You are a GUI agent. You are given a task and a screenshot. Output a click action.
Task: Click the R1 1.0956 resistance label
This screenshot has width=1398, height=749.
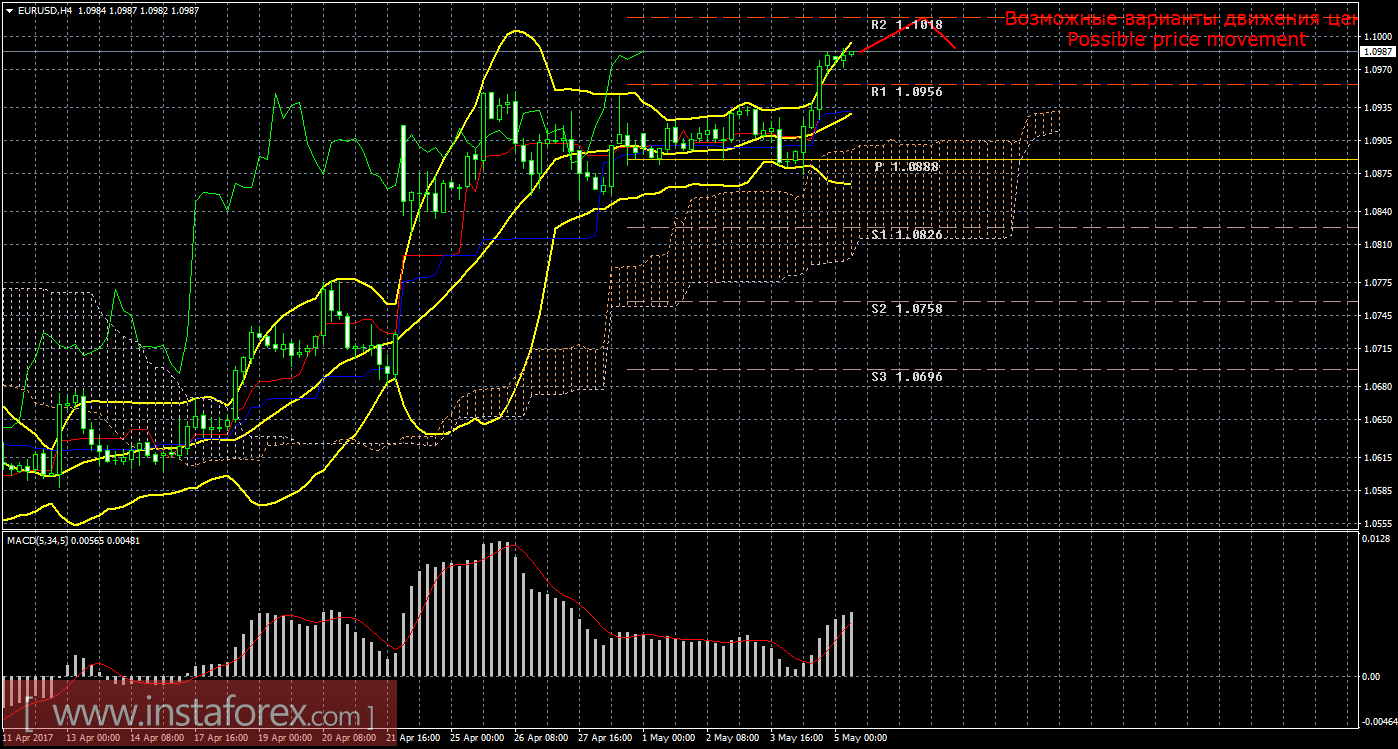pos(906,91)
